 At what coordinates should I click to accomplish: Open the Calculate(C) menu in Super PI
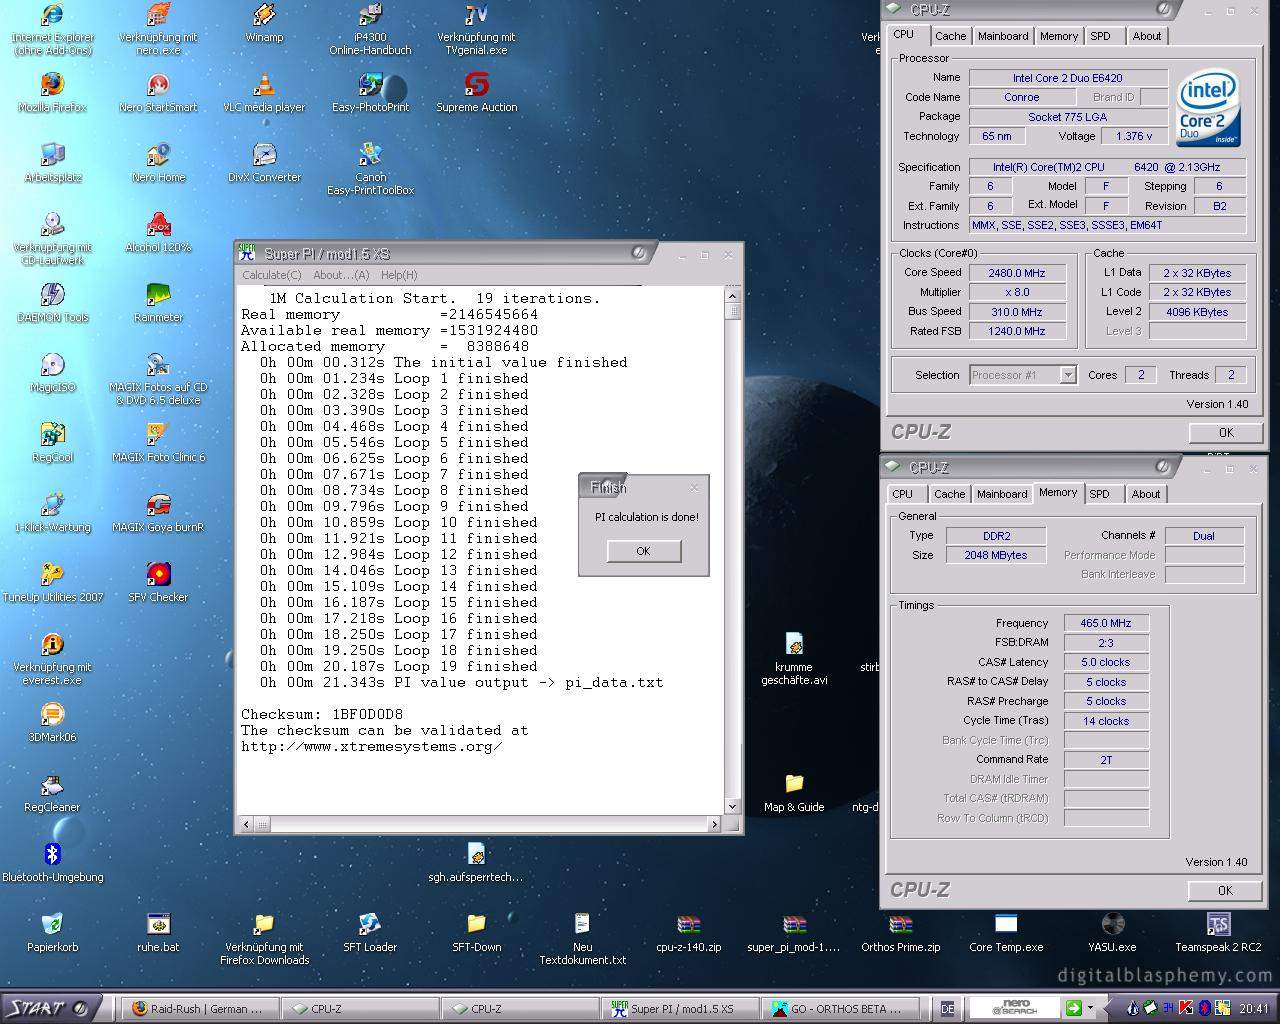point(271,275)
